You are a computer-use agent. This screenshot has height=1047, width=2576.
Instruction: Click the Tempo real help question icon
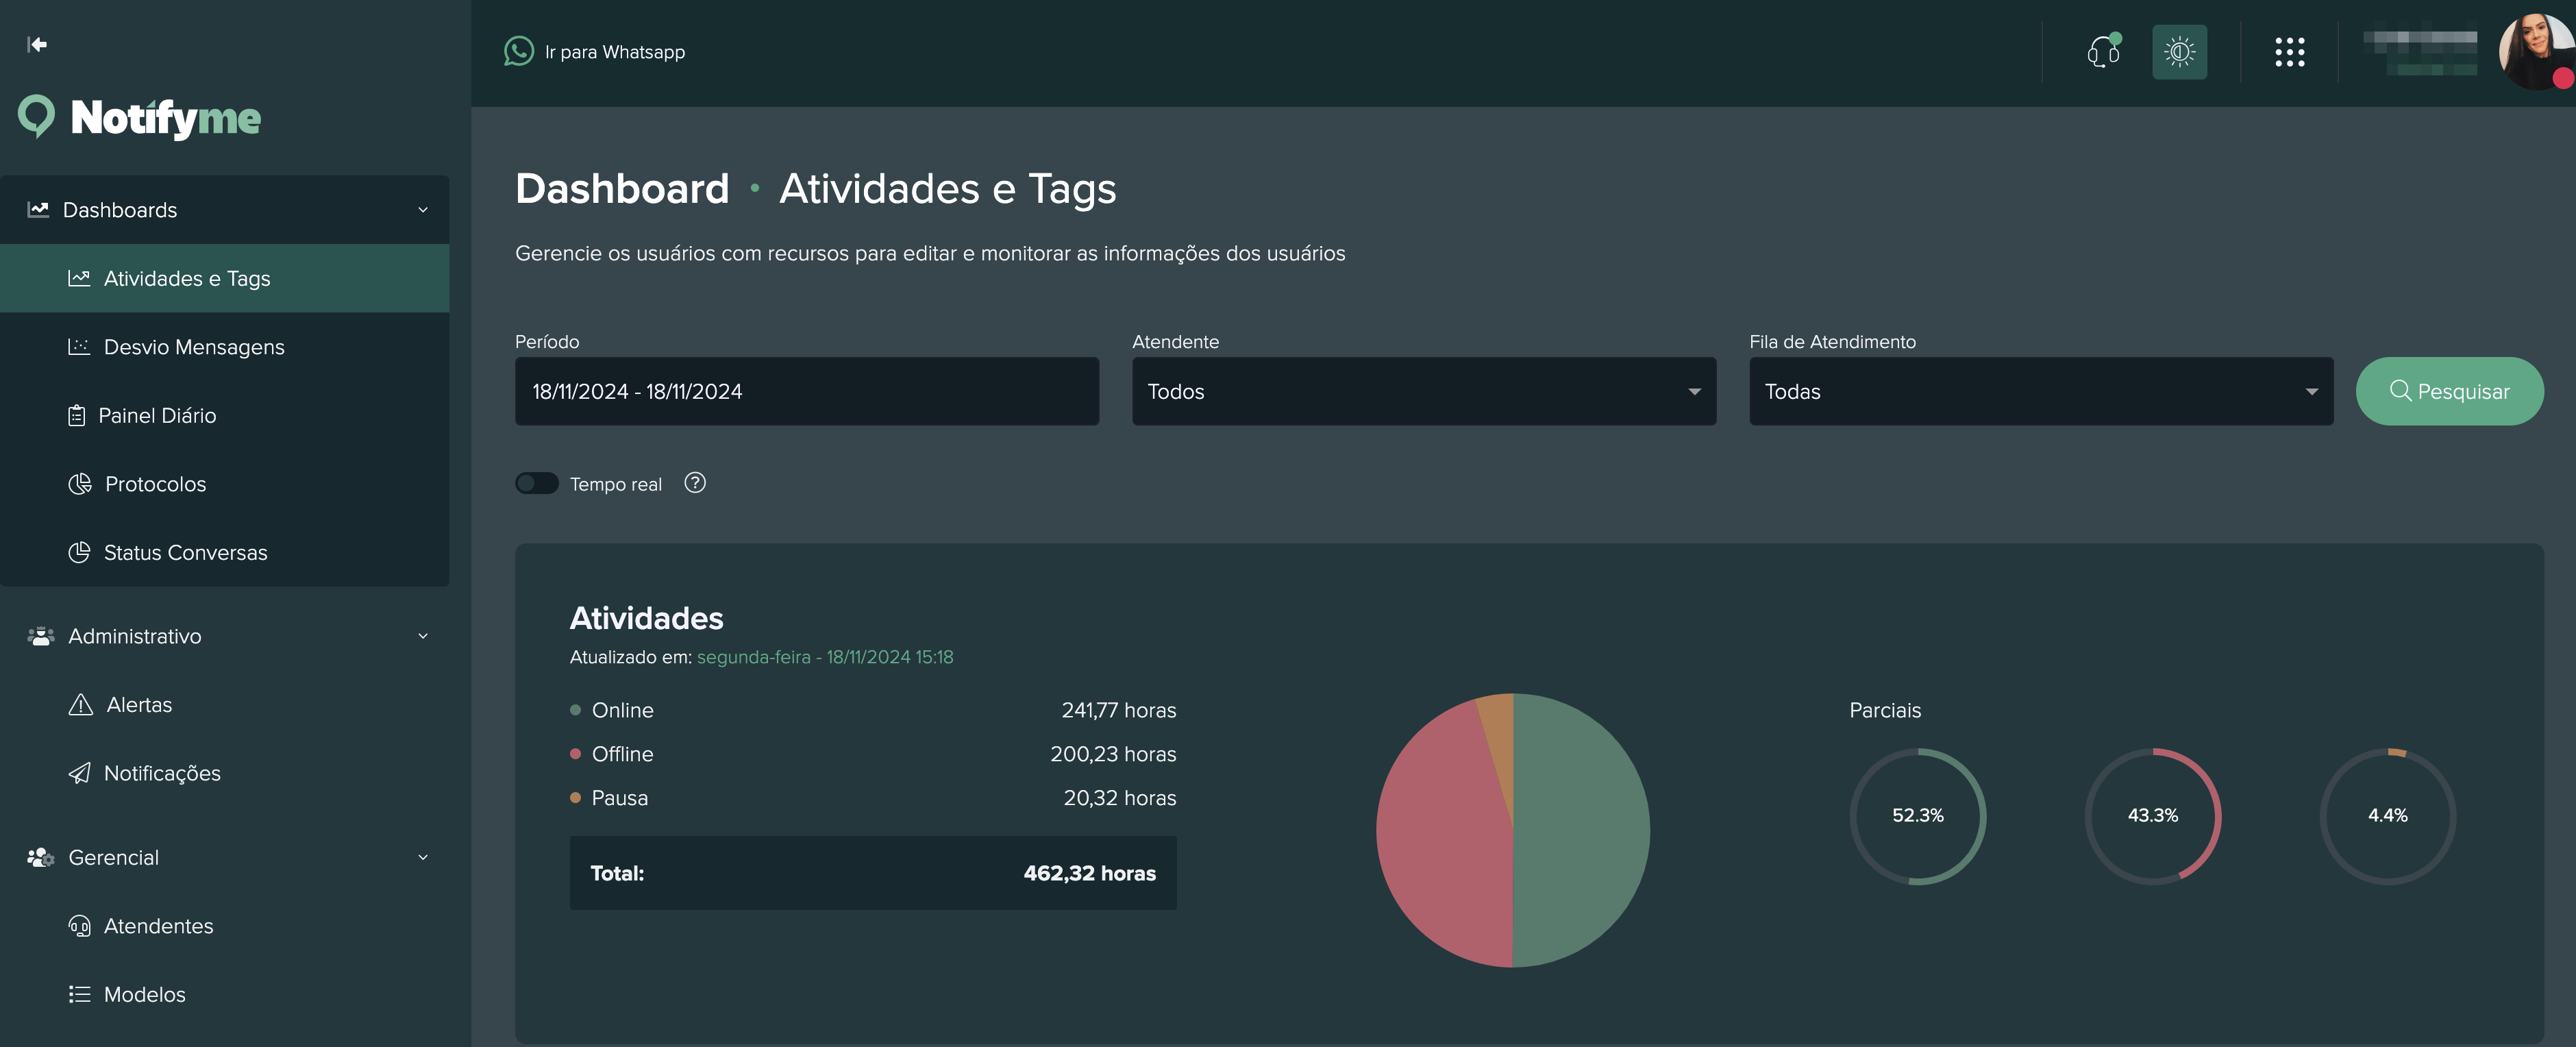(x=695, y=483)
